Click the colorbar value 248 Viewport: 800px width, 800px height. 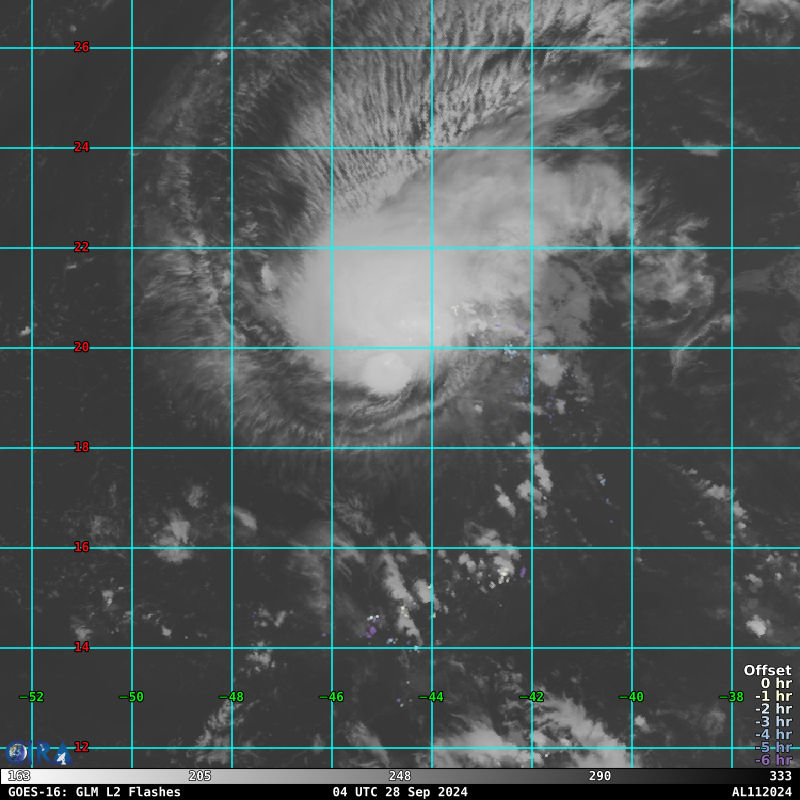tap(399, 777)
